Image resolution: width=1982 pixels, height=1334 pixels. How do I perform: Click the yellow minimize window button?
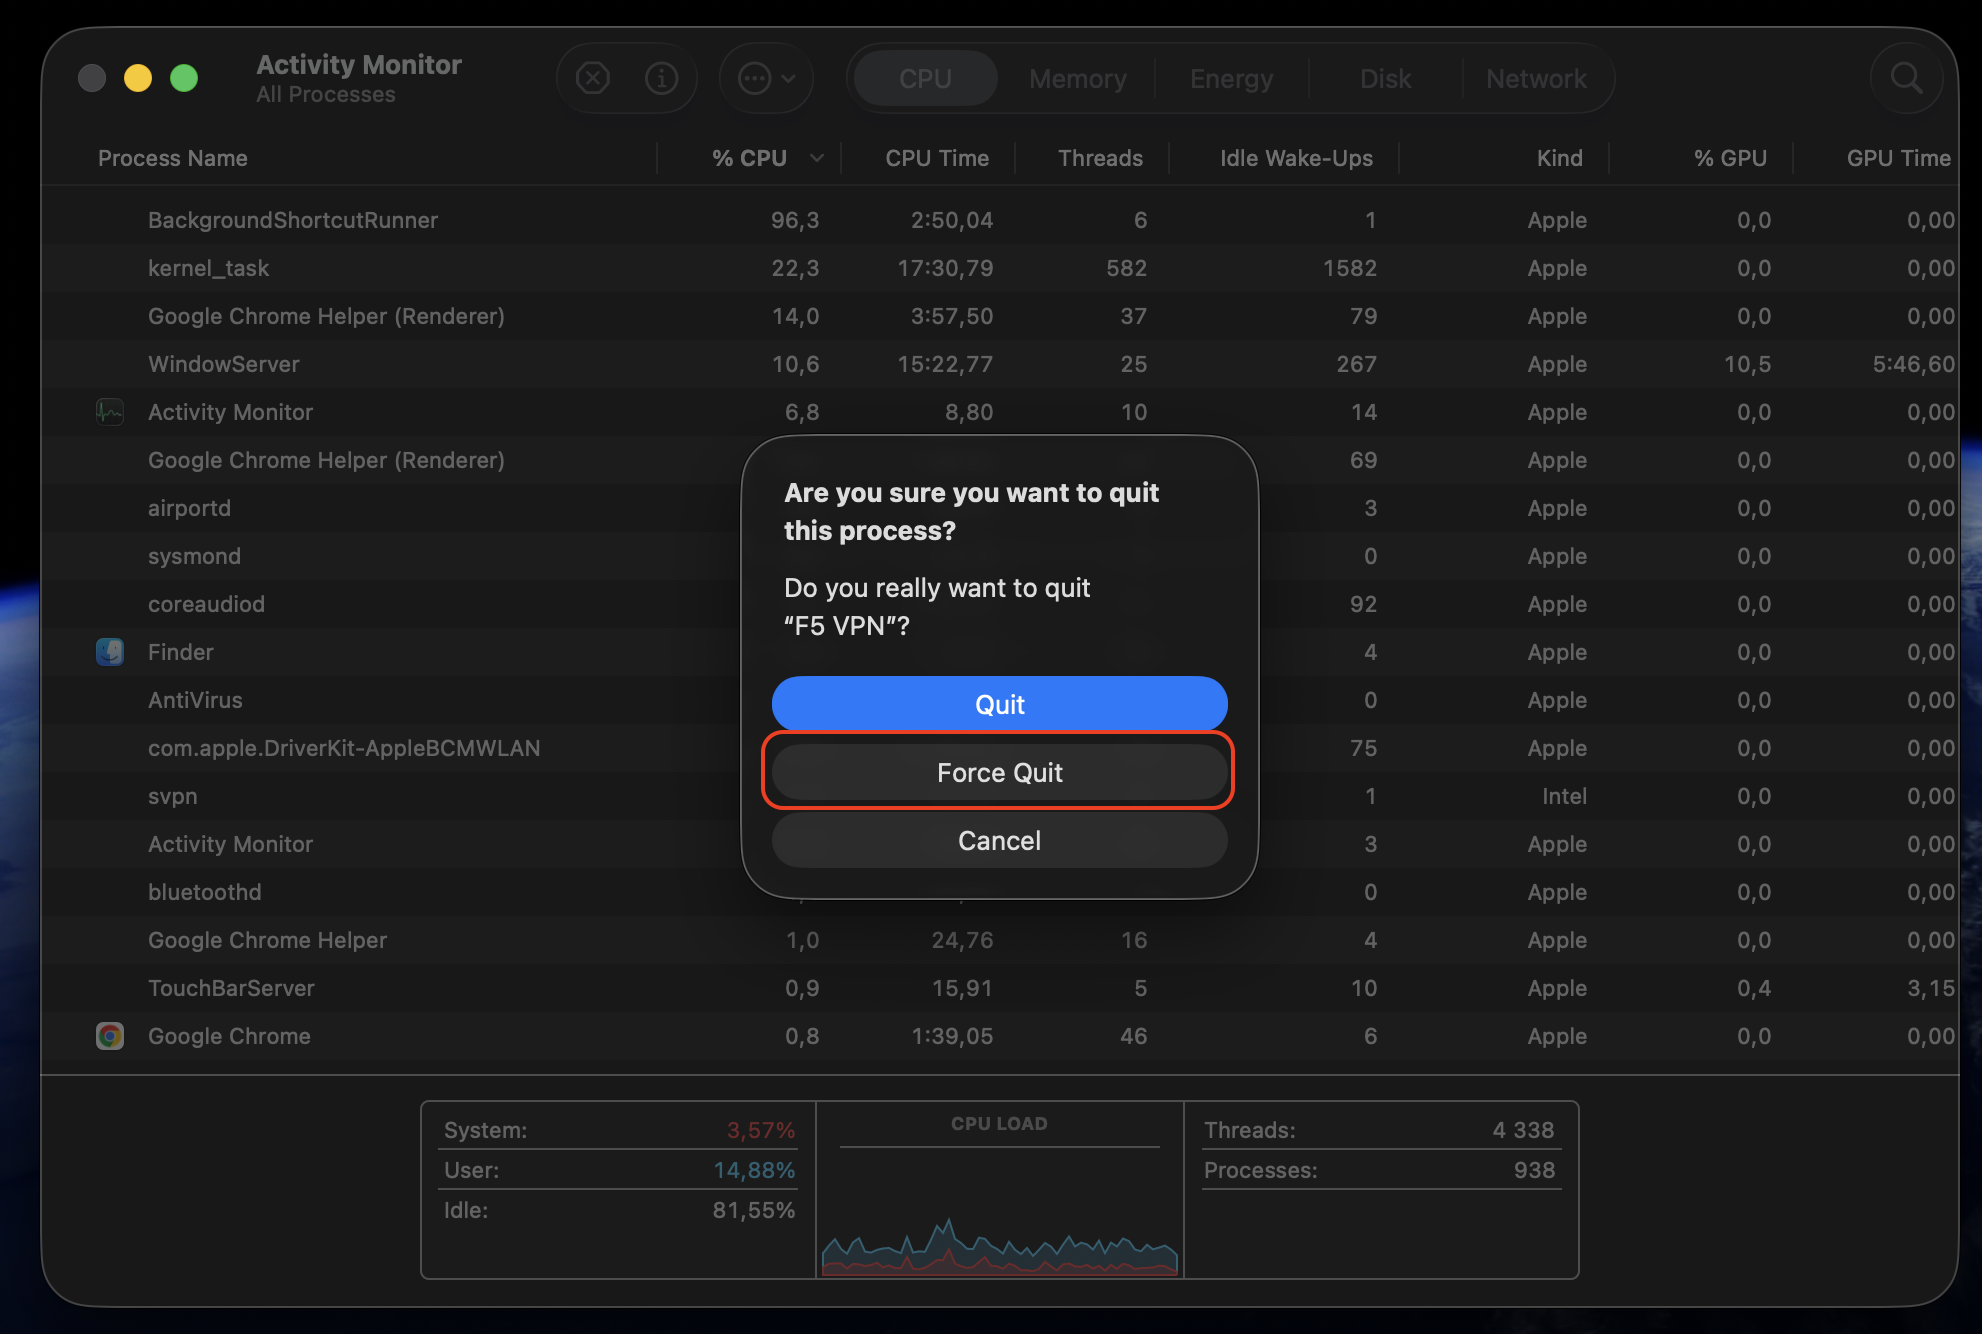point(138,78)
